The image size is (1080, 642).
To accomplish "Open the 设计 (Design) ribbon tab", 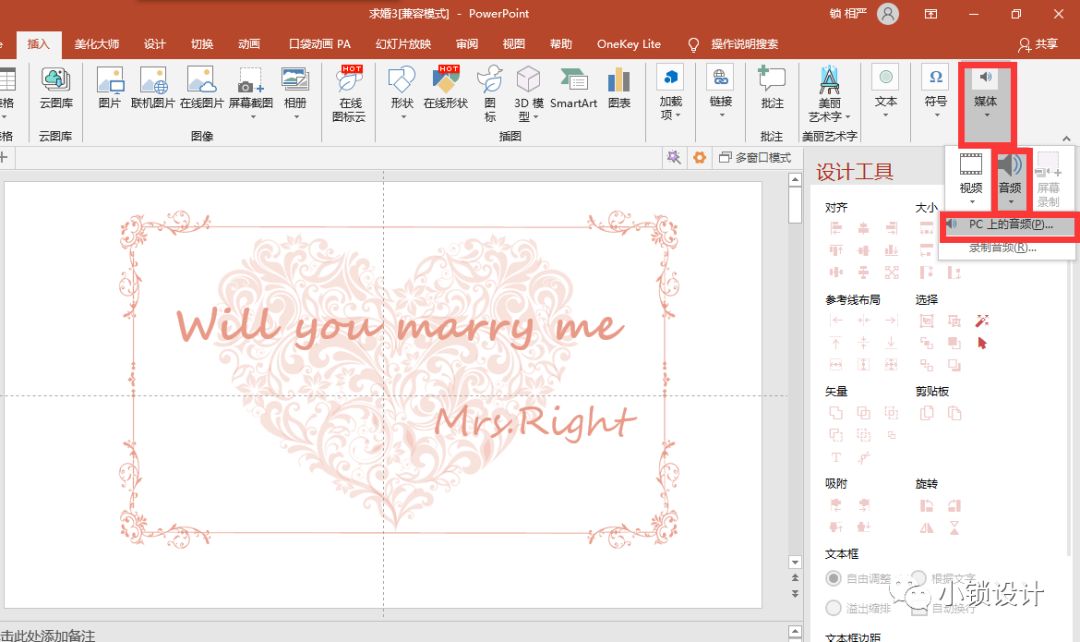I will (154, 44).
